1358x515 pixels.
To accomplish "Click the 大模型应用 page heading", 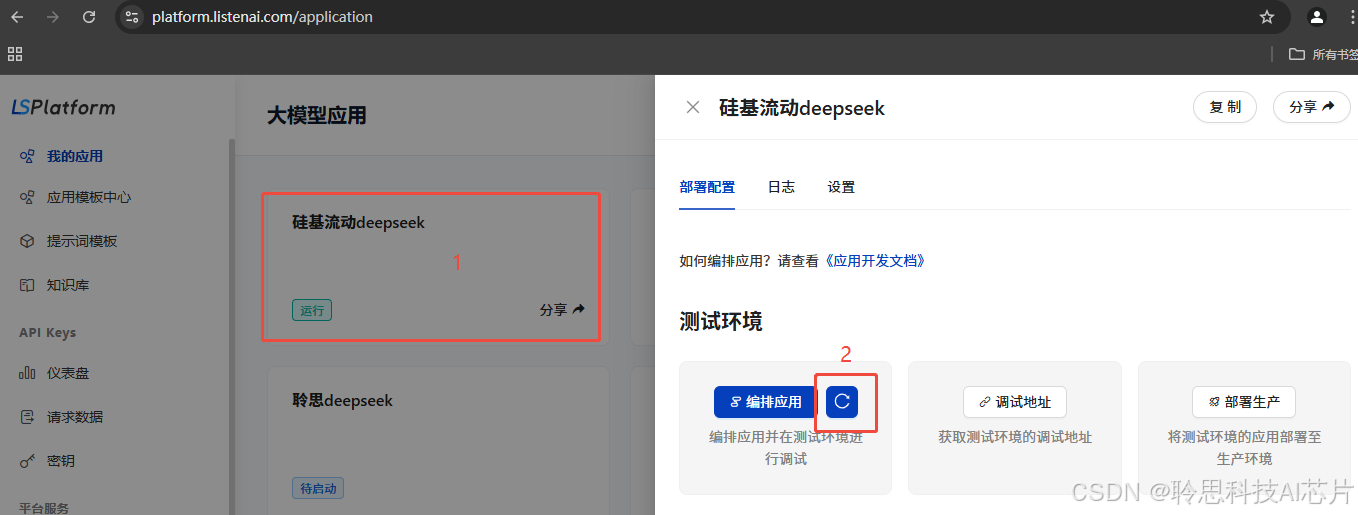I will click(317, 115).
